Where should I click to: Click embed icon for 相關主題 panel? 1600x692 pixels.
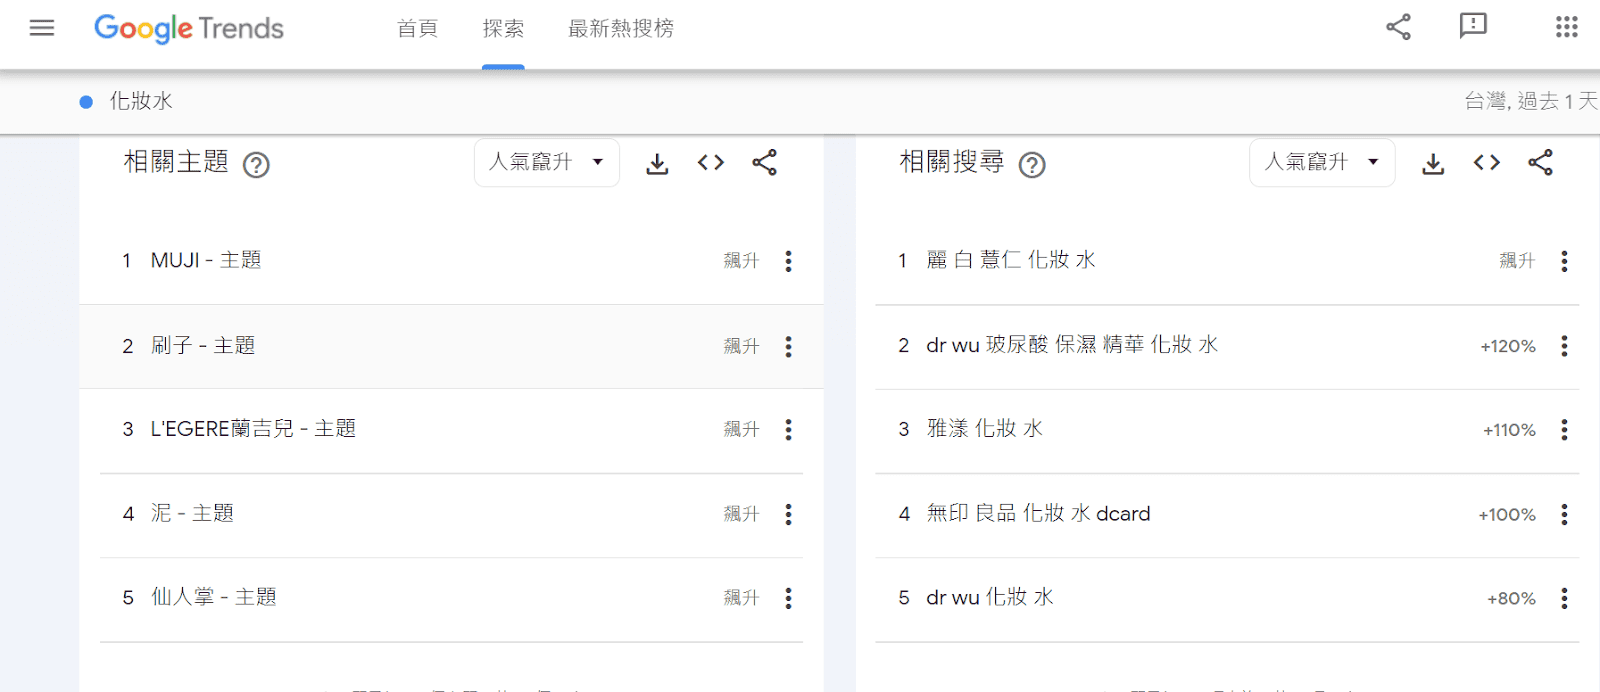click(711, 163)
